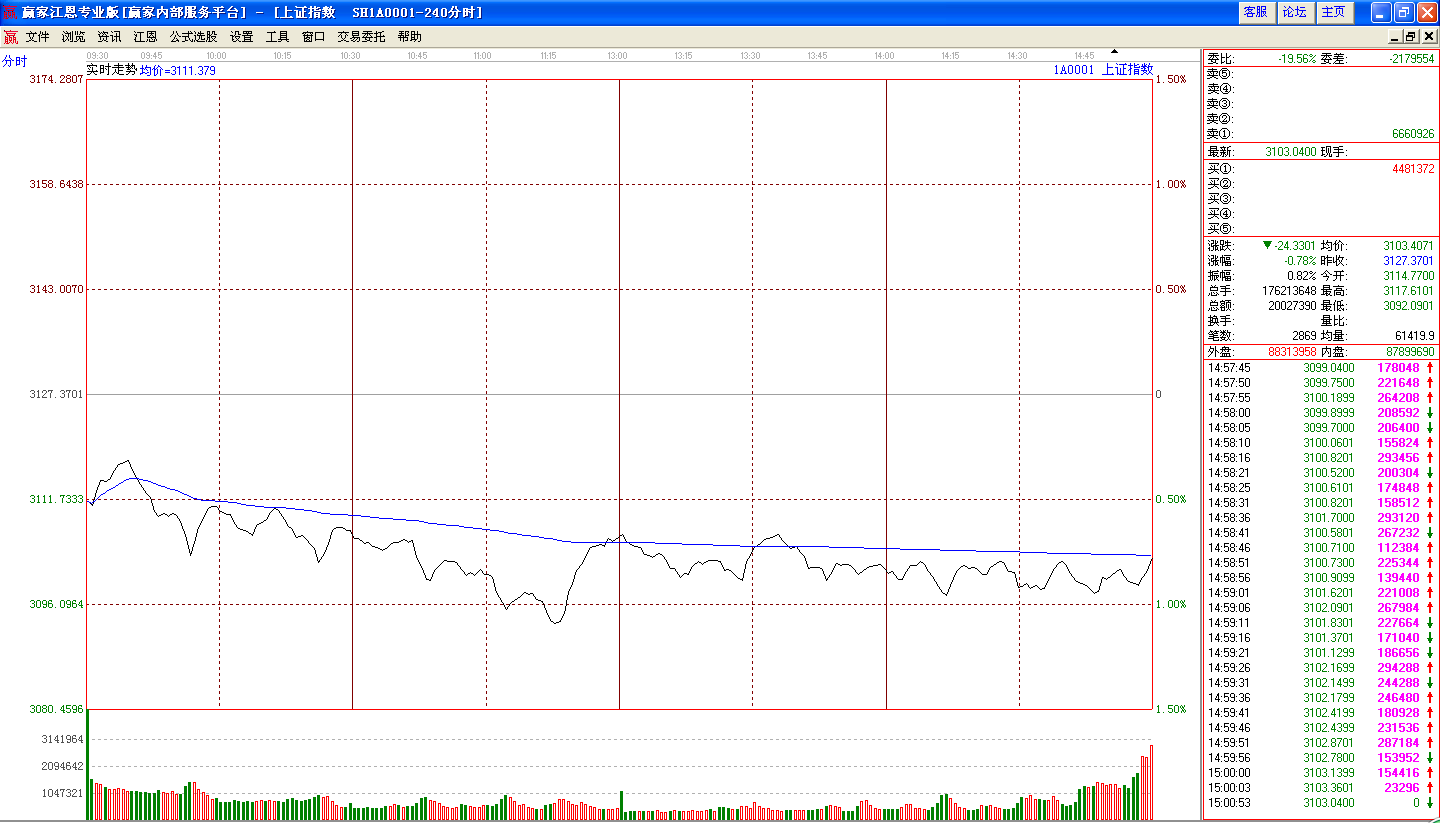Select the 14:59:51 tick row
The width and height of the screenshot is (1440, 823).
pos(1321,743)
